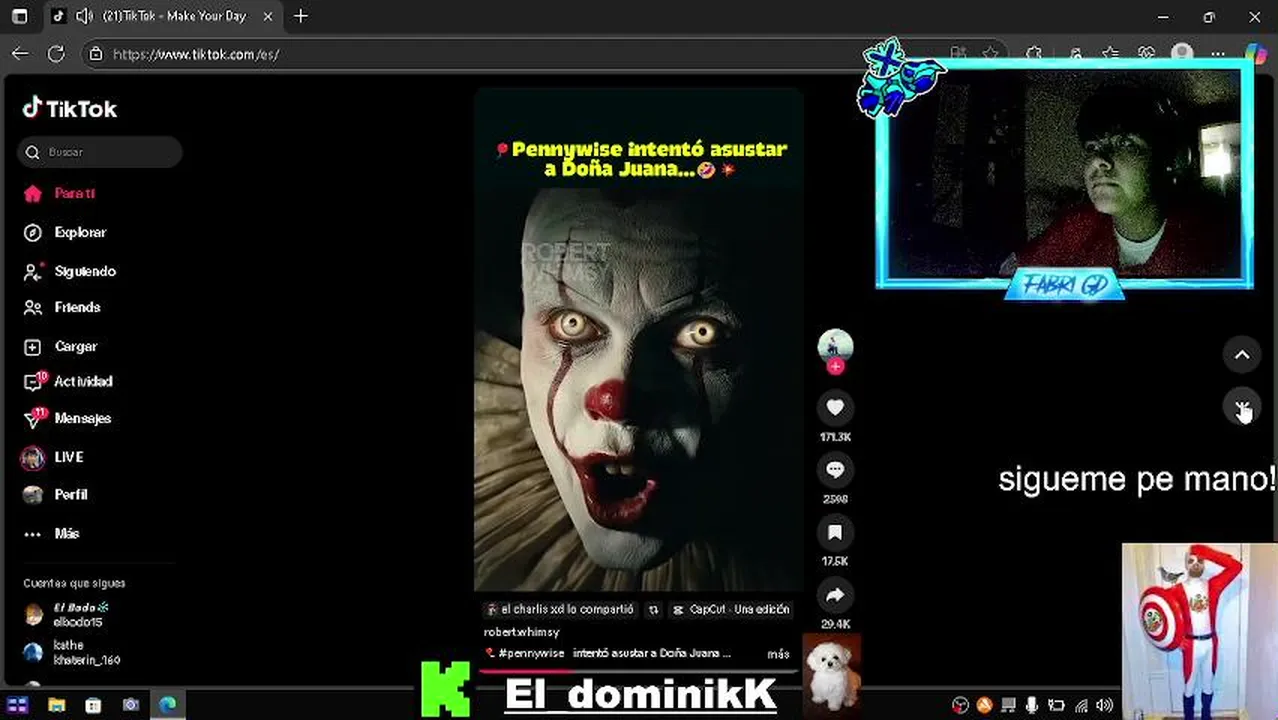Screen dimensions: 1278x720
Task: Click the plus-square icon beside Cargar
Action: click(33, 347)
